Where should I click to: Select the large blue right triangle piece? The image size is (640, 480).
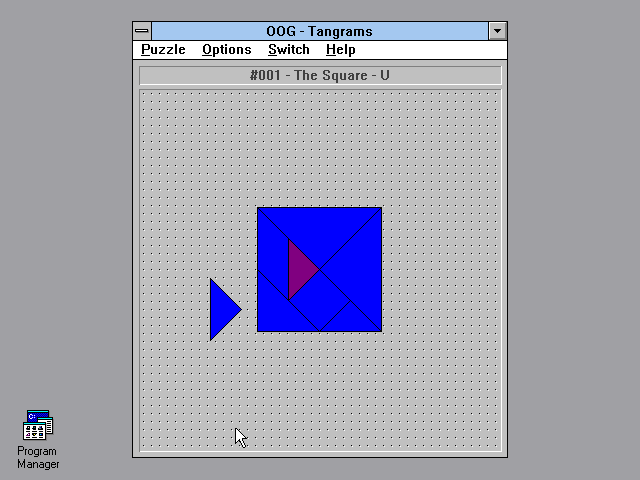point(359,269)
